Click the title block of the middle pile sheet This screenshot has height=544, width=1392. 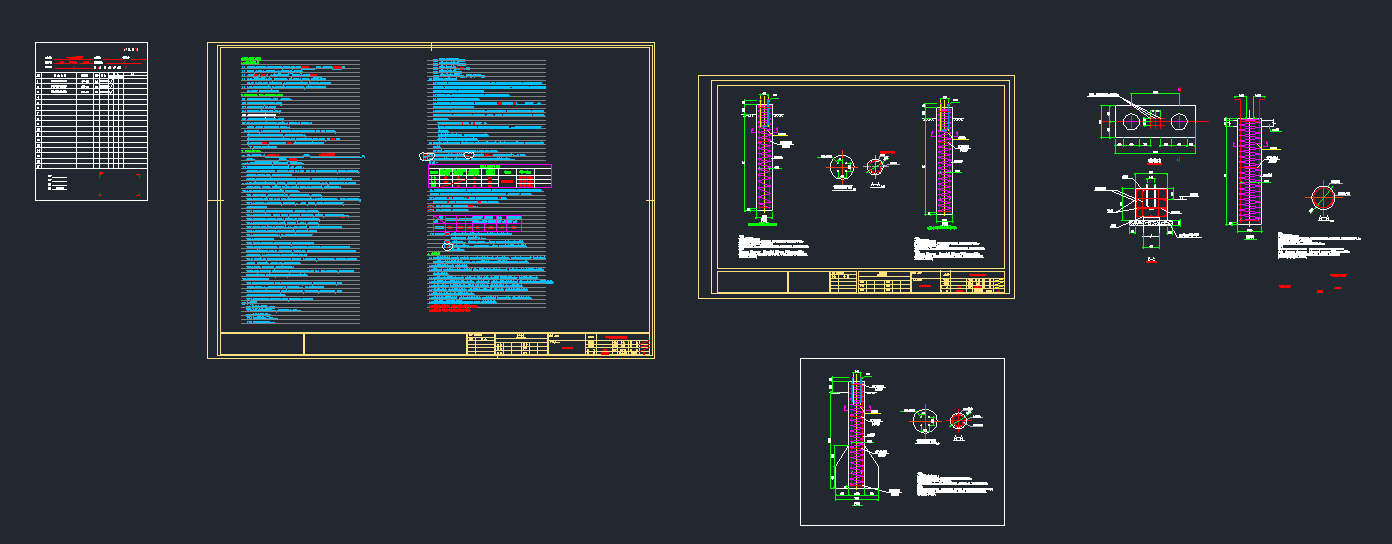point(915,283)
